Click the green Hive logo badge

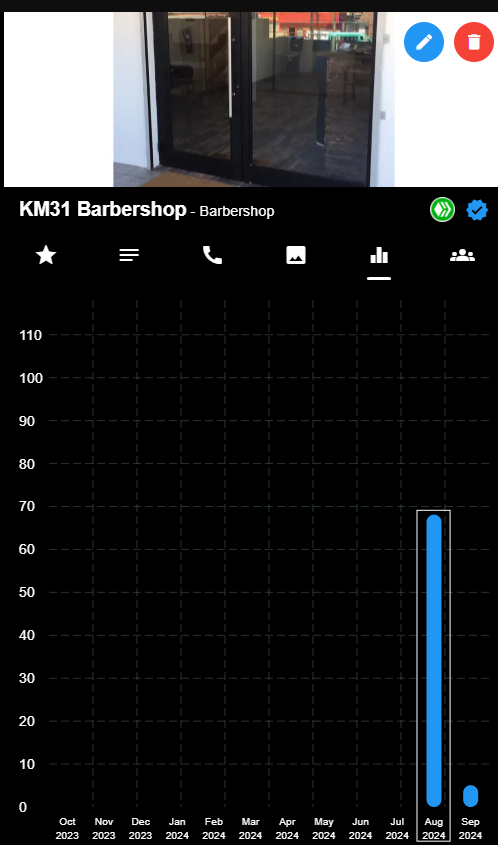[442, 210]
